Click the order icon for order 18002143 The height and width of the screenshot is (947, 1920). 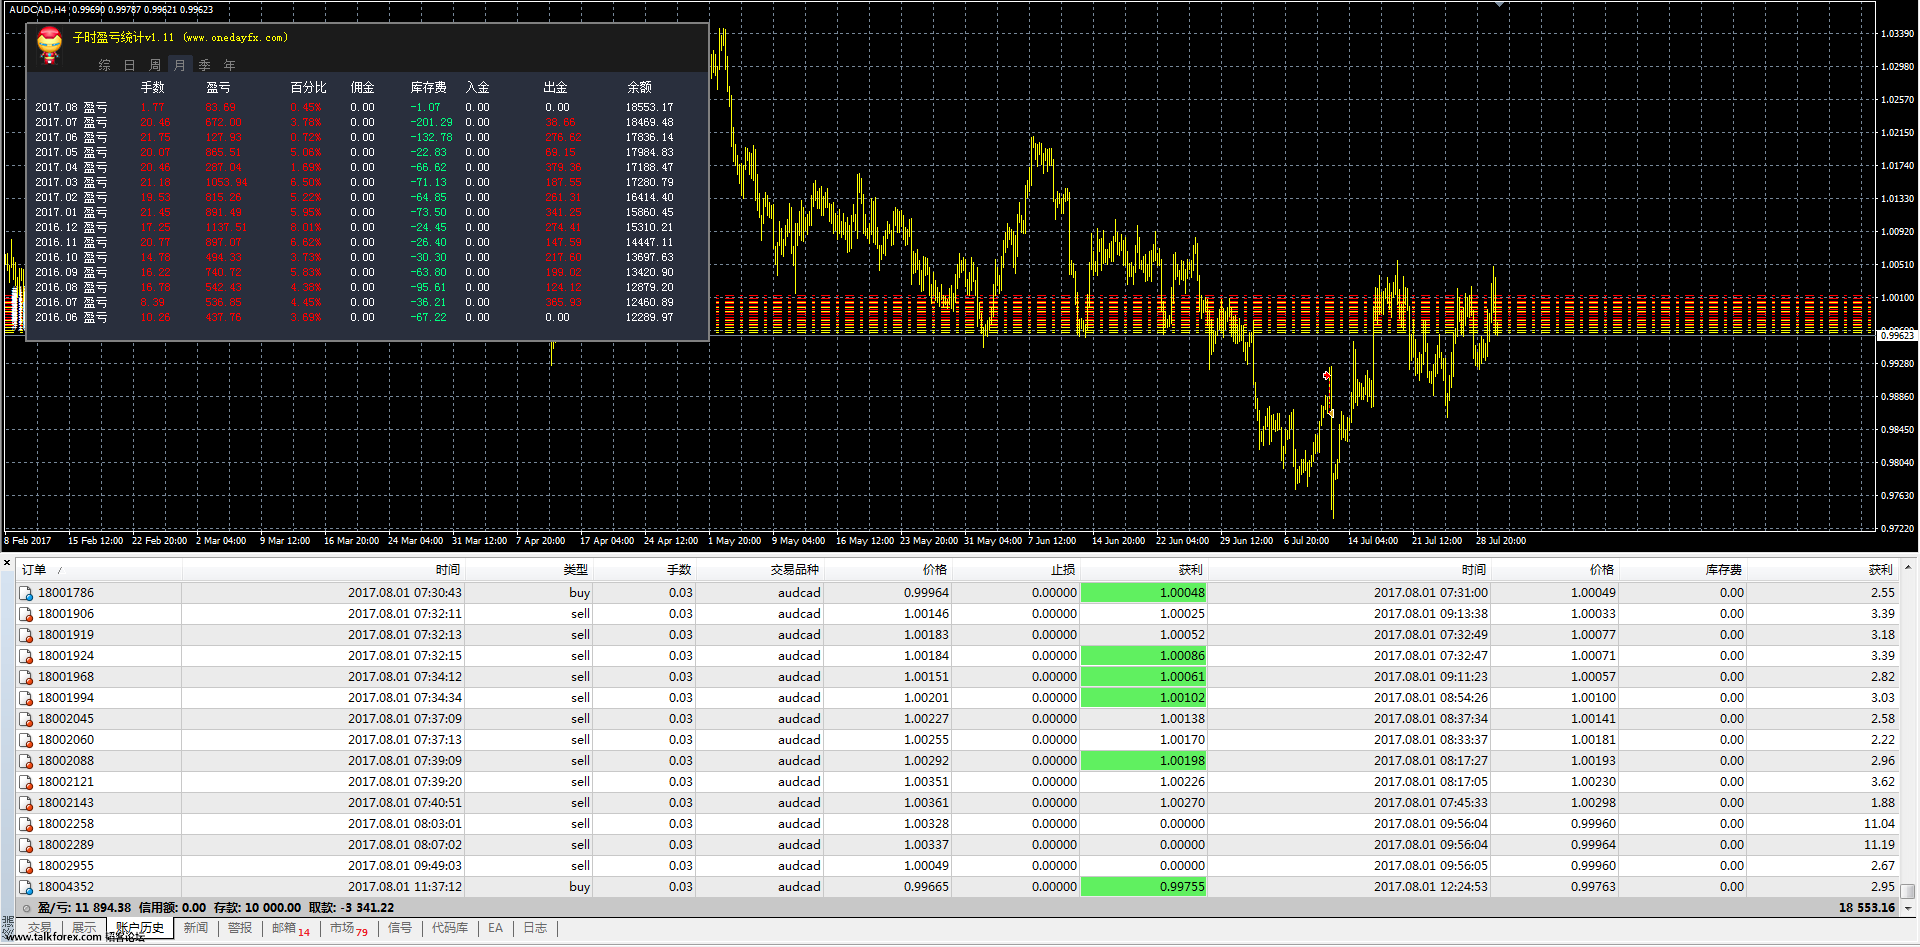(x=26, y=803)
